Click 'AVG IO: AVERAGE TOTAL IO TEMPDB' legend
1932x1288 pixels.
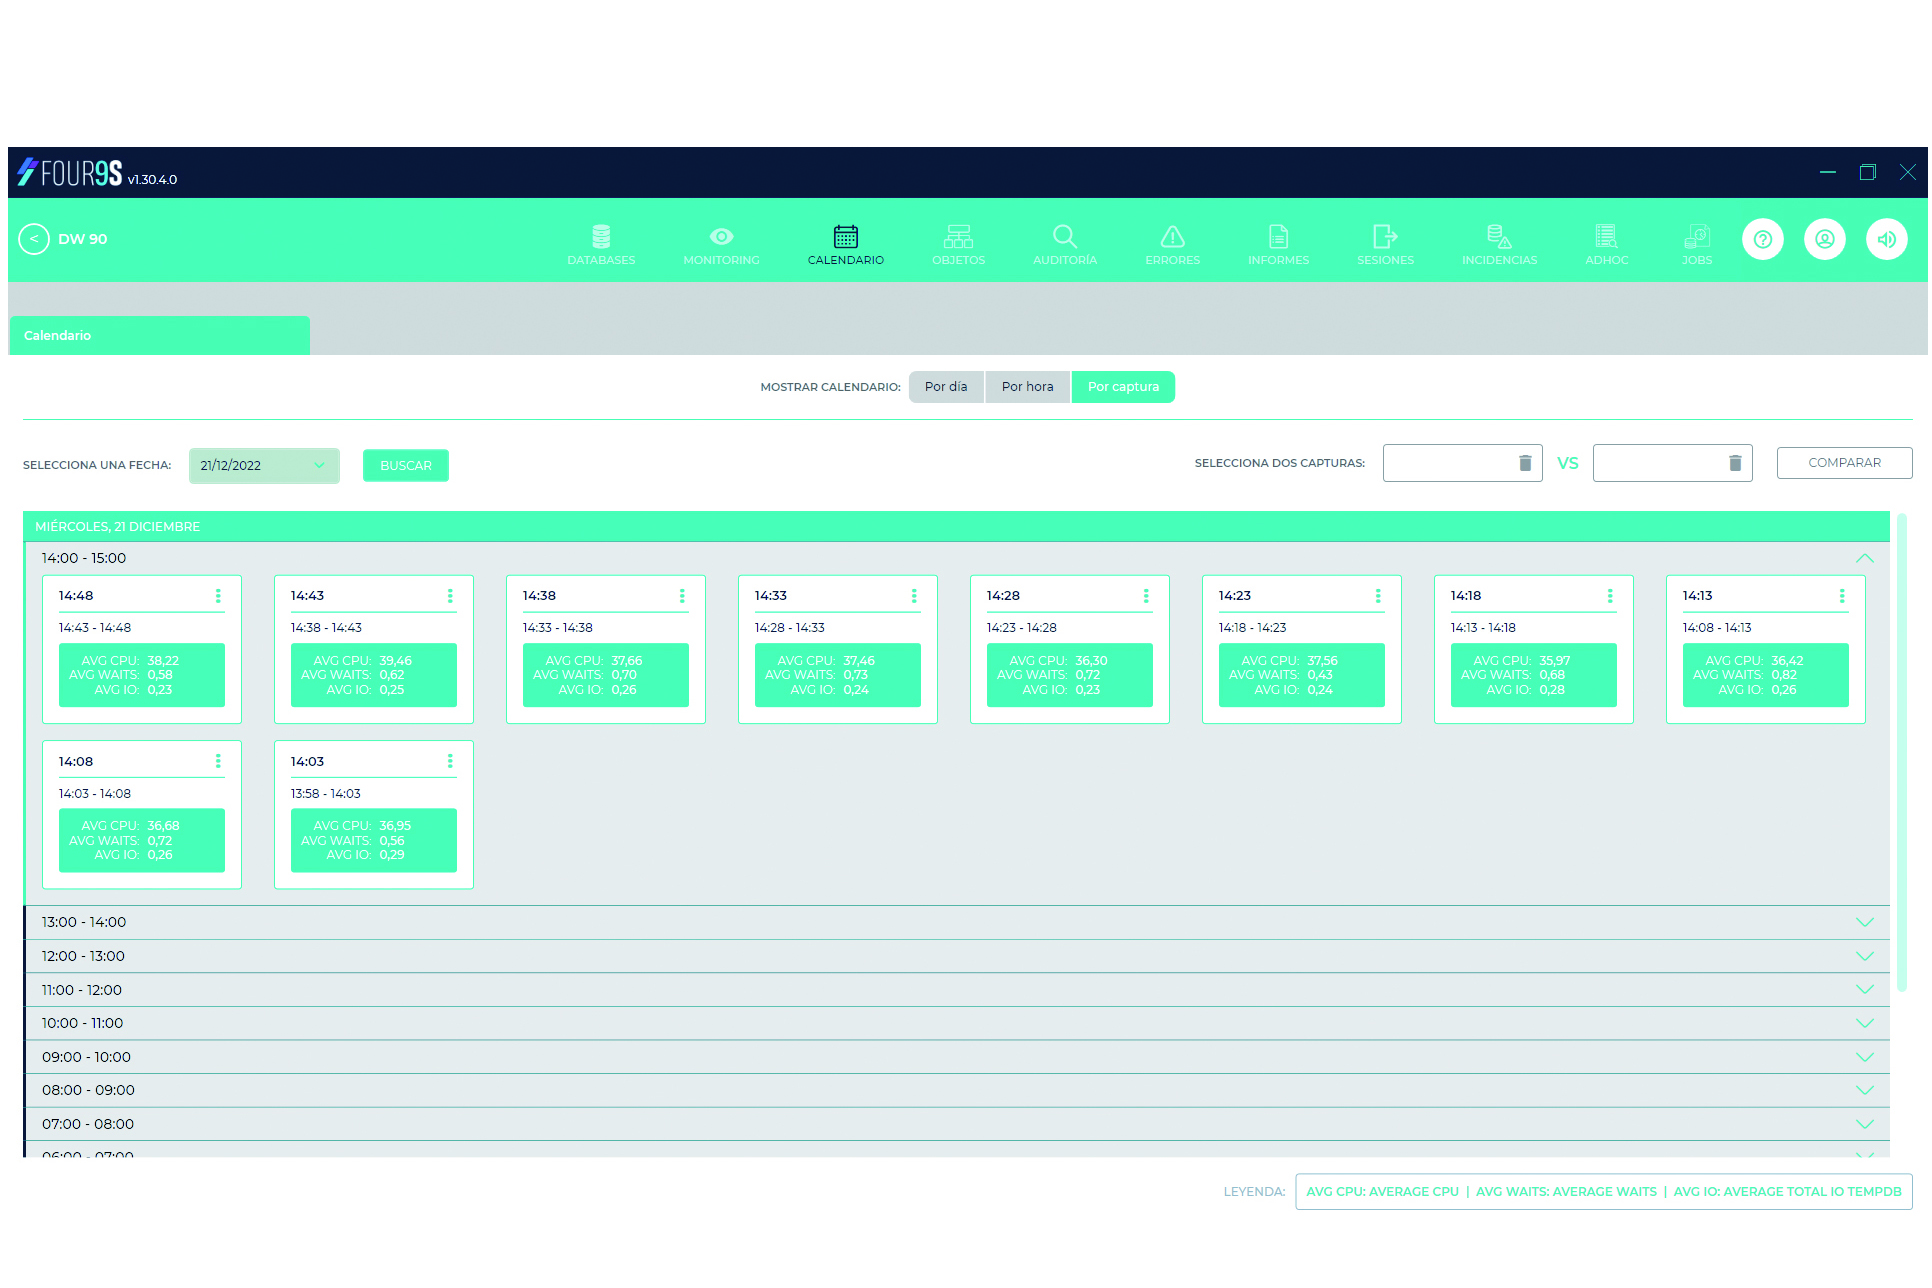pos(1788,1192)
